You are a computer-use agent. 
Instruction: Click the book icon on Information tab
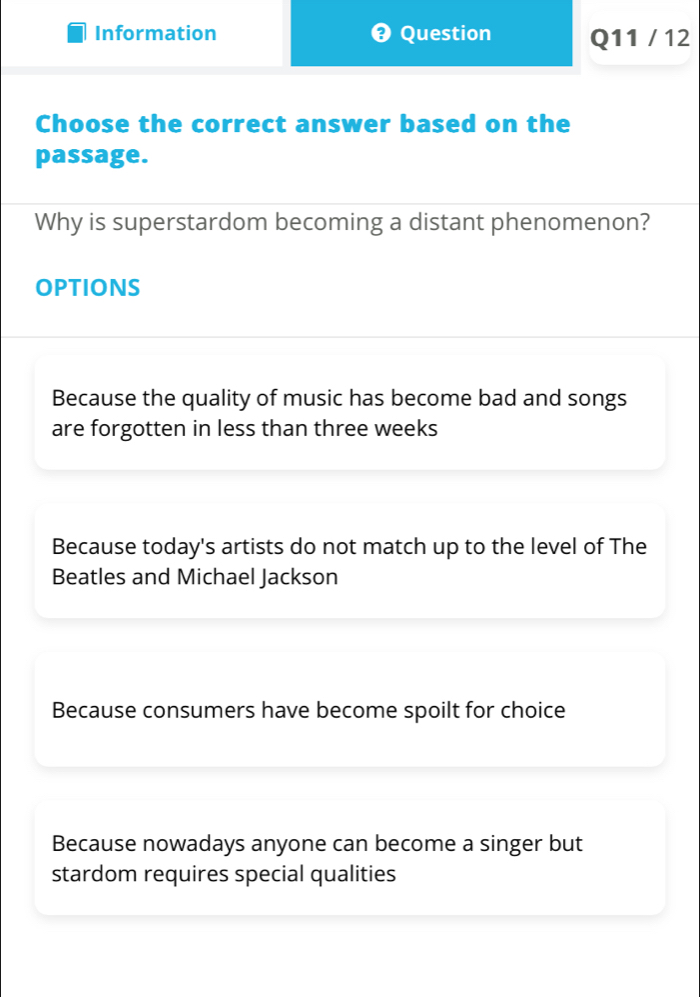tap(78, 33)
